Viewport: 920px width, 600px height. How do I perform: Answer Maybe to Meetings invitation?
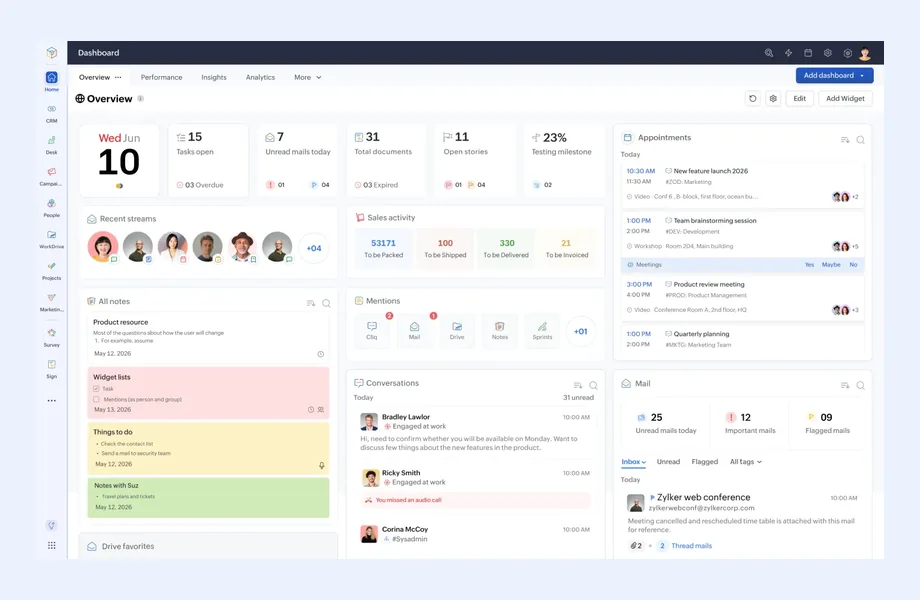click(831, 265)
